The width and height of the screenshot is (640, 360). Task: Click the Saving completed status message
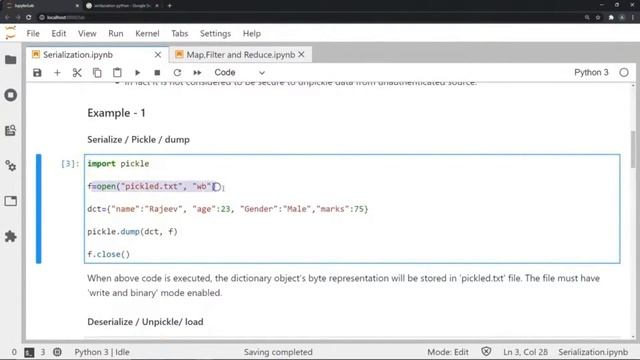[278, 352]
